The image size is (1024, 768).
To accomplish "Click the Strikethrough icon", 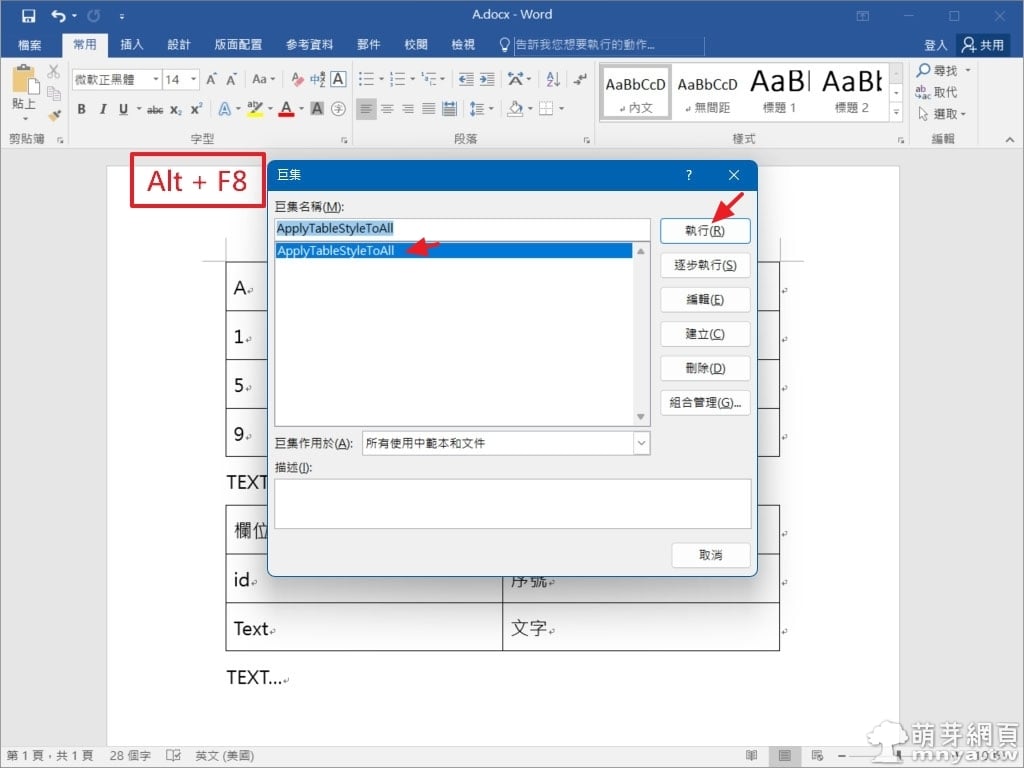I will pos(155,109).
